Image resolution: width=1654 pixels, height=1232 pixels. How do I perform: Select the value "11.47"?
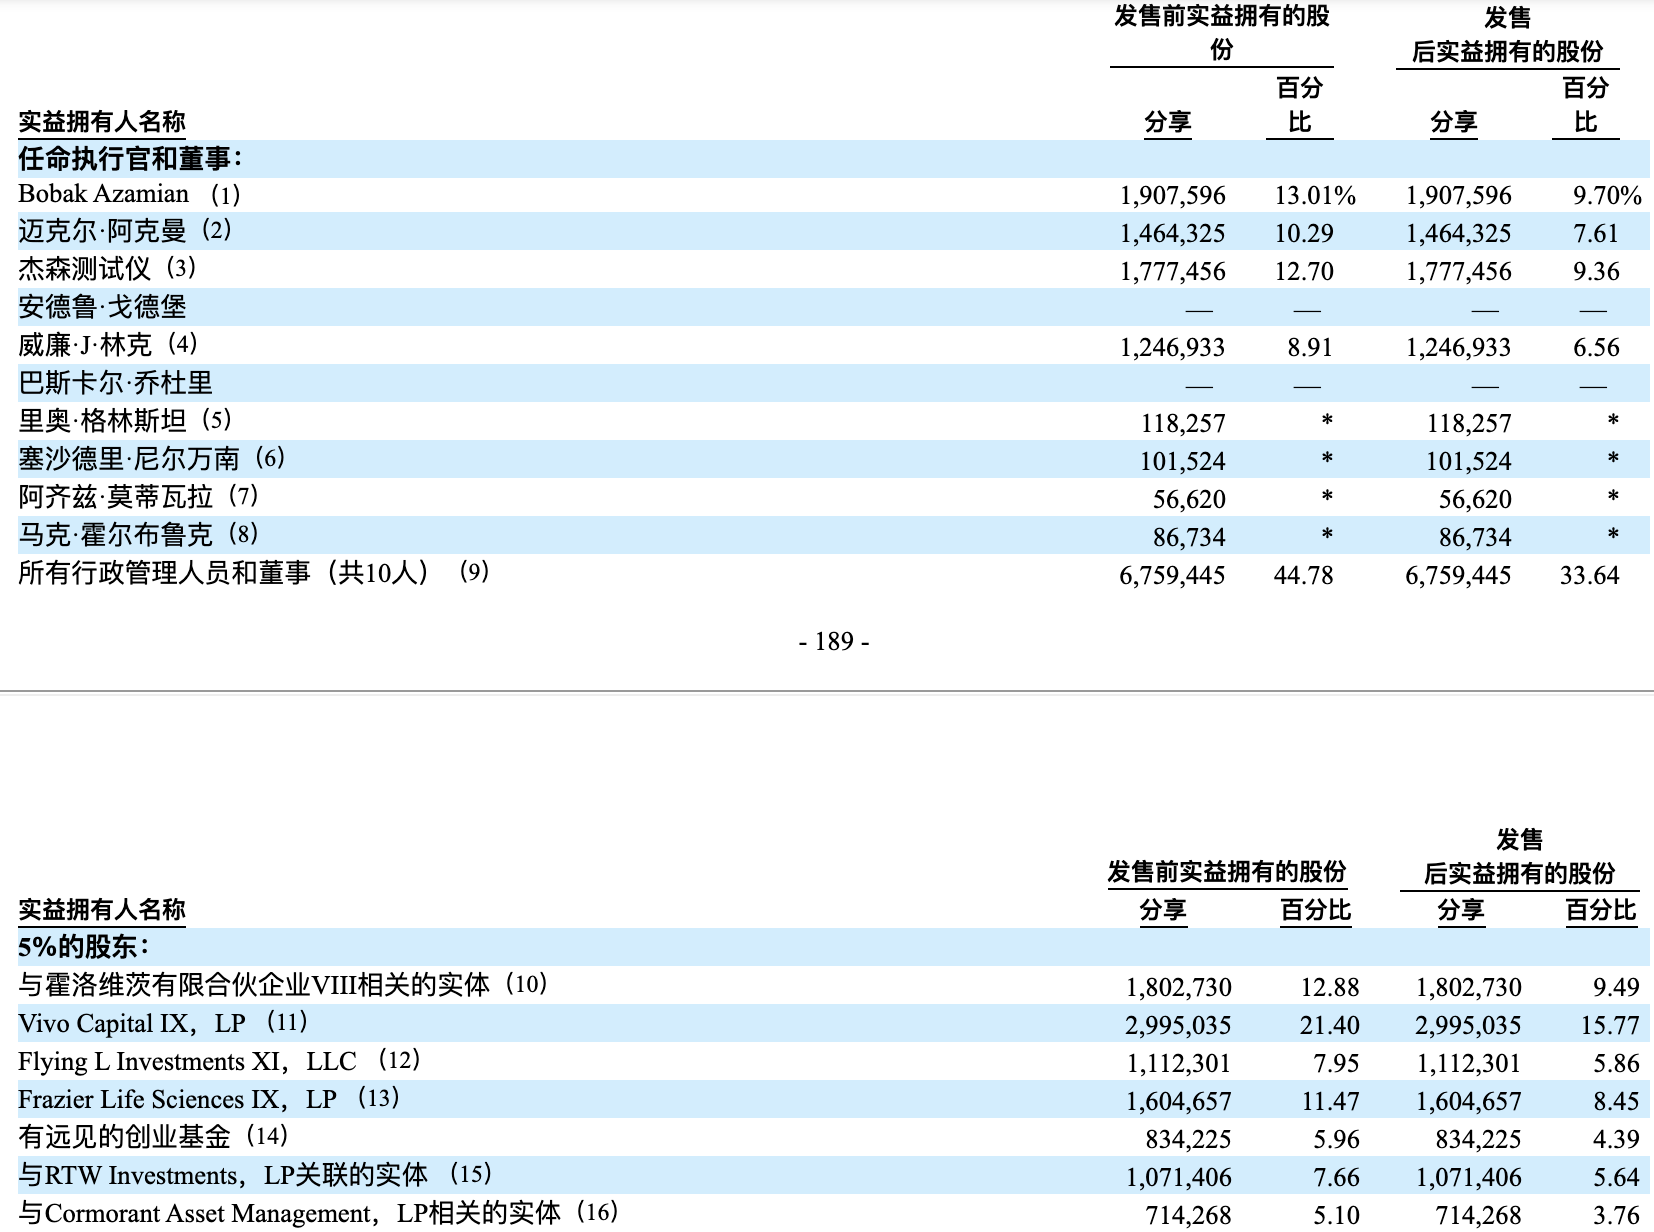pyautogui.click(x=1330, y=1102)
